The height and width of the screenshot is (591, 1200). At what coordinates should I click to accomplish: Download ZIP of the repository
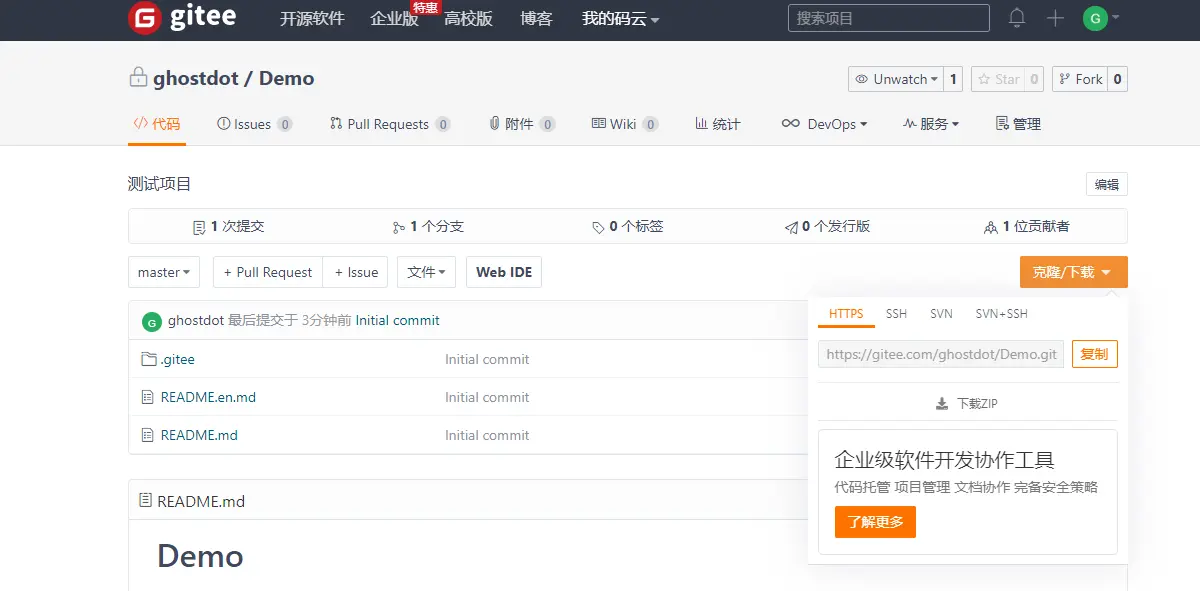click(967, 404)
